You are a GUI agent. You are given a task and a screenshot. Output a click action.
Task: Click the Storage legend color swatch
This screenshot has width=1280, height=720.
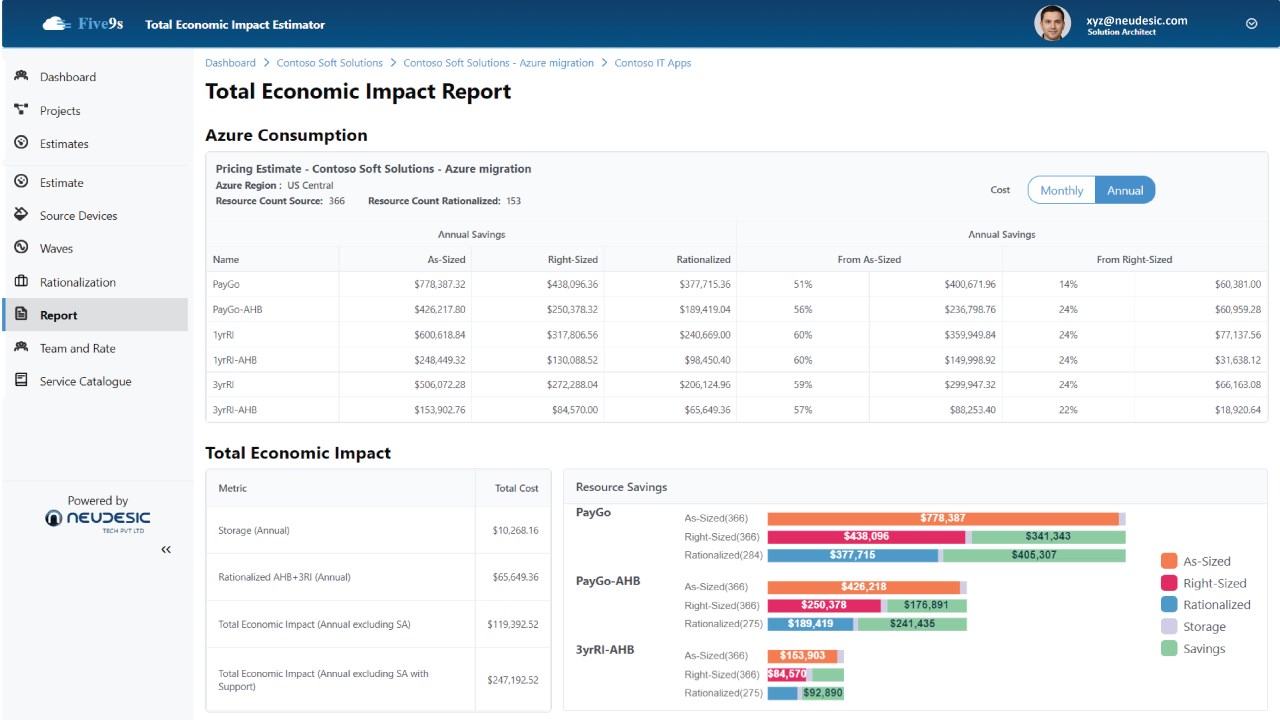click(1169, 626)
